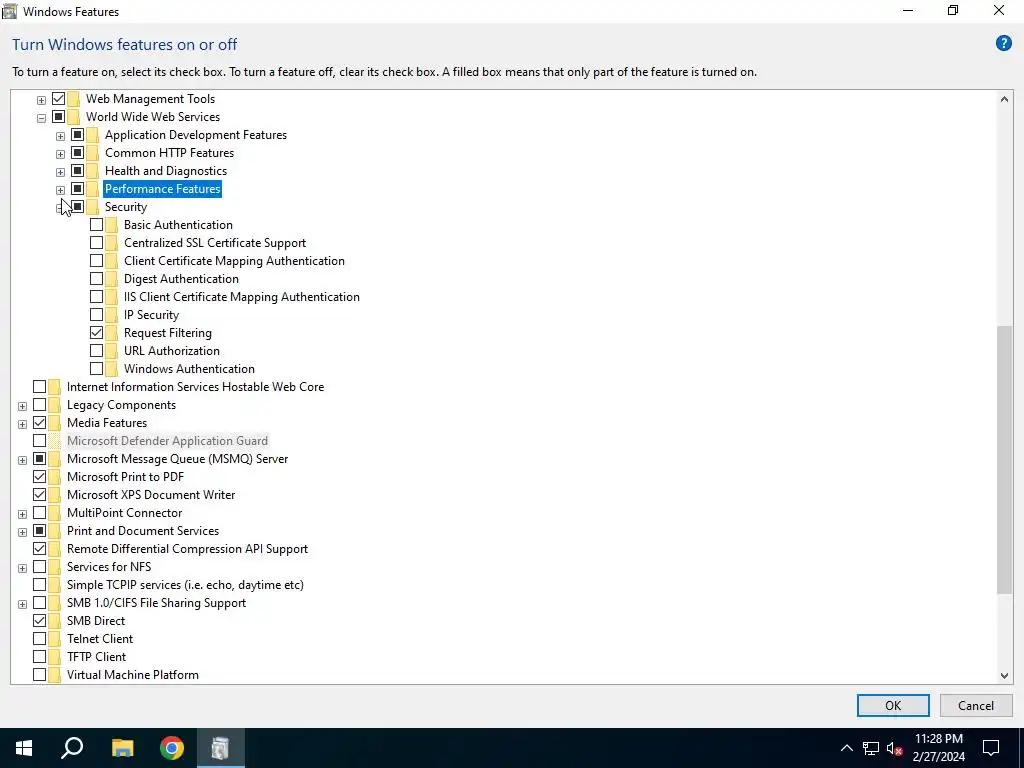Open Google Chrome from taskbar
This screenshot has width=1024, height=768.
(172, 748)
